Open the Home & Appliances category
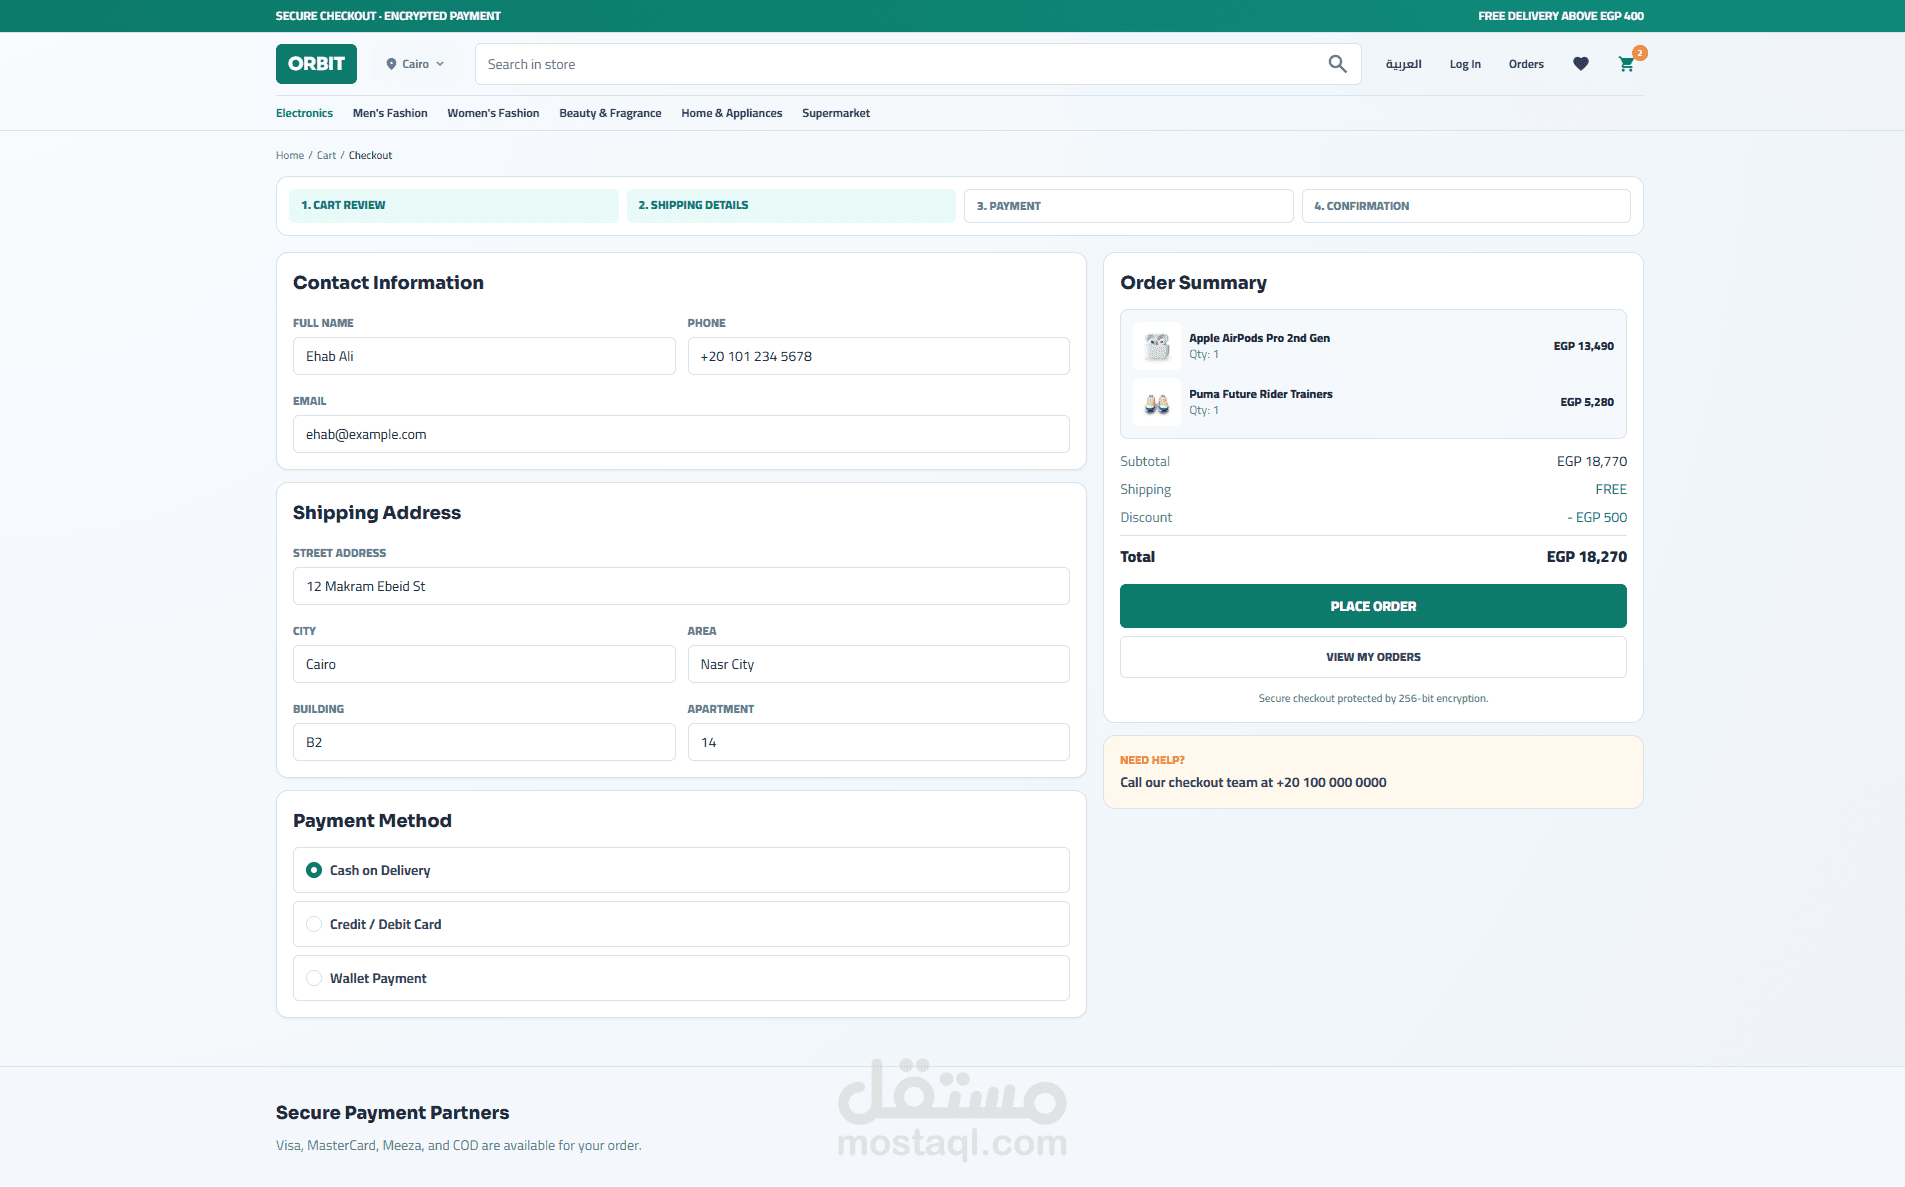 (732, 113)
